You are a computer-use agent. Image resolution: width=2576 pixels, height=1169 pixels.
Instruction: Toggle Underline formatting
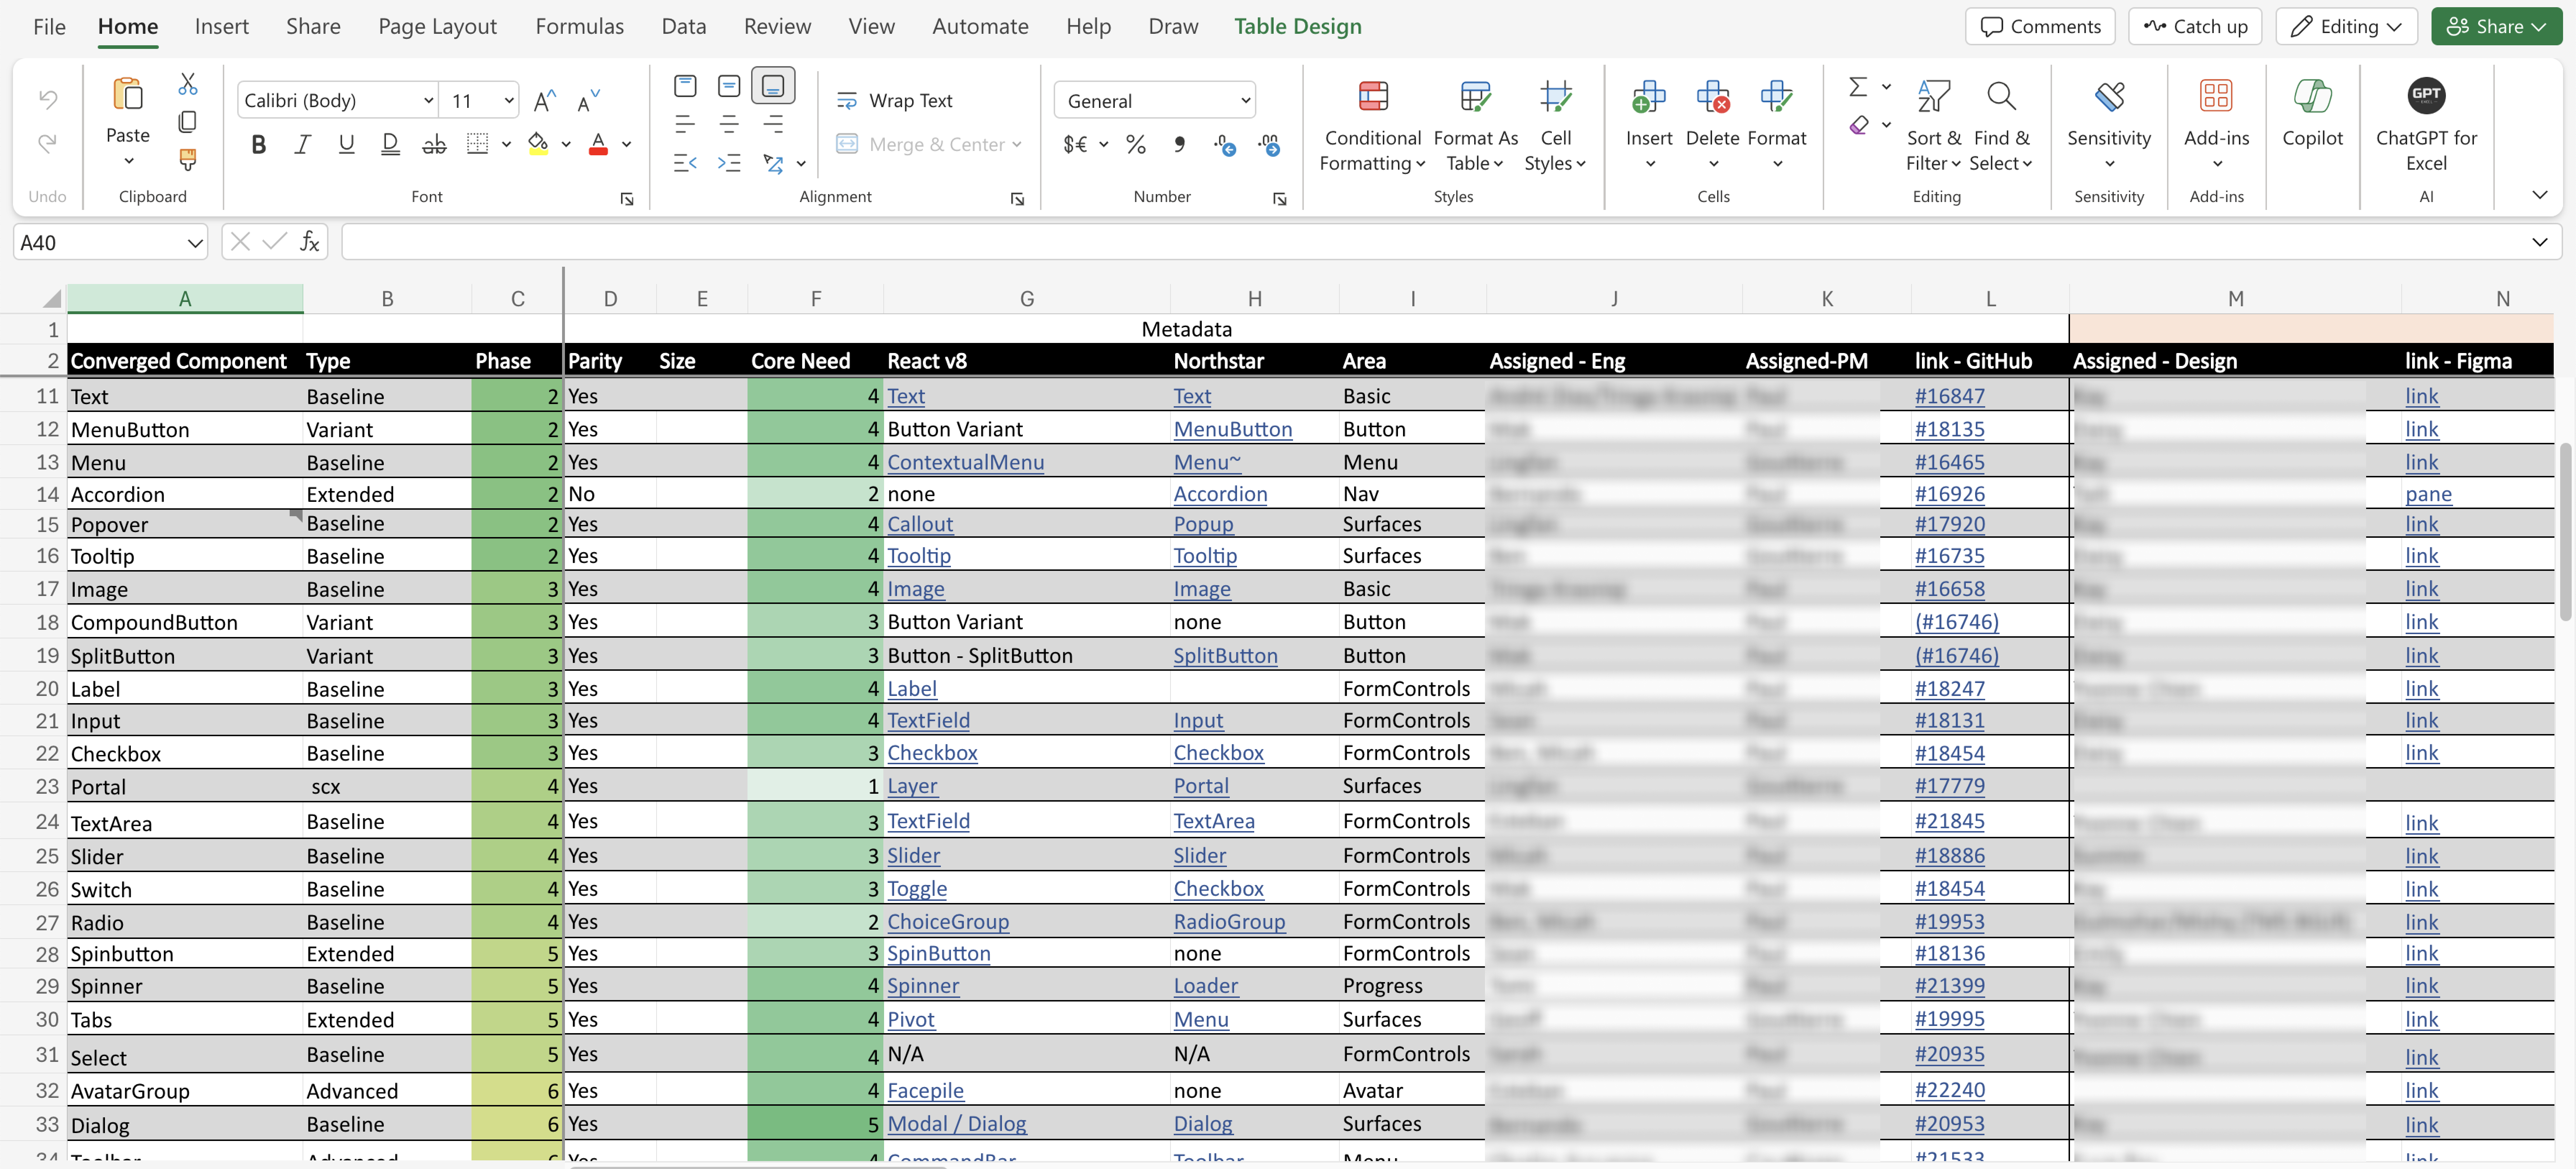tap(346, 144)
